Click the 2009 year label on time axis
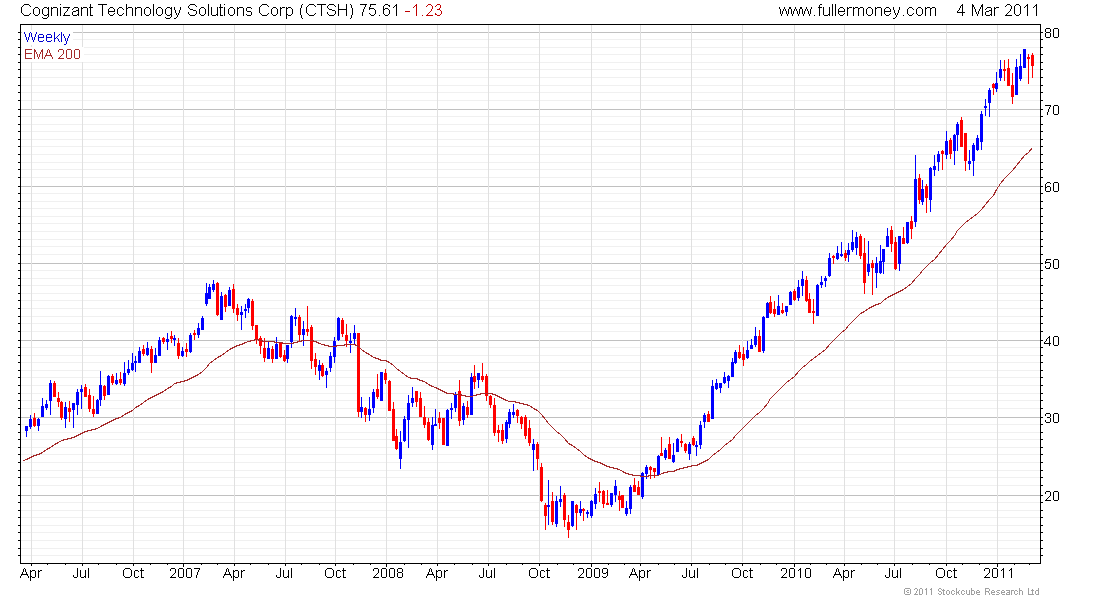The width and height of the screenshot is (1100, 600). (x=593, y=573)
